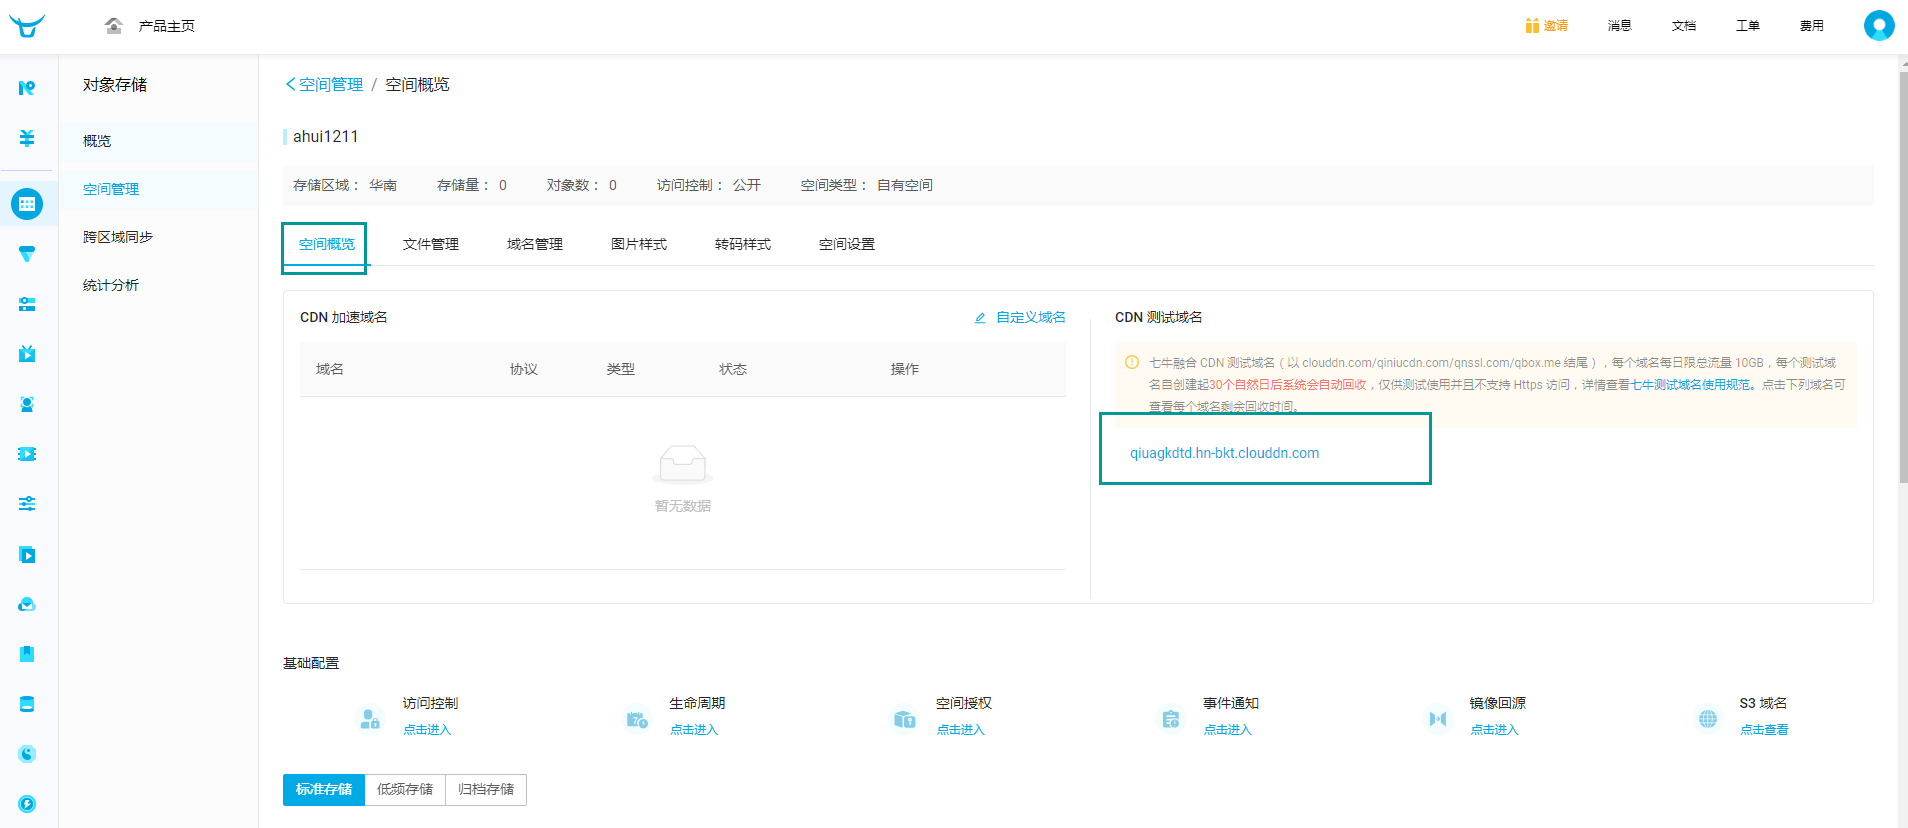Select the highlighted object storage grid icon
Screen dimensions: 1908x828
pyautogui.click(x=27, y=204)
